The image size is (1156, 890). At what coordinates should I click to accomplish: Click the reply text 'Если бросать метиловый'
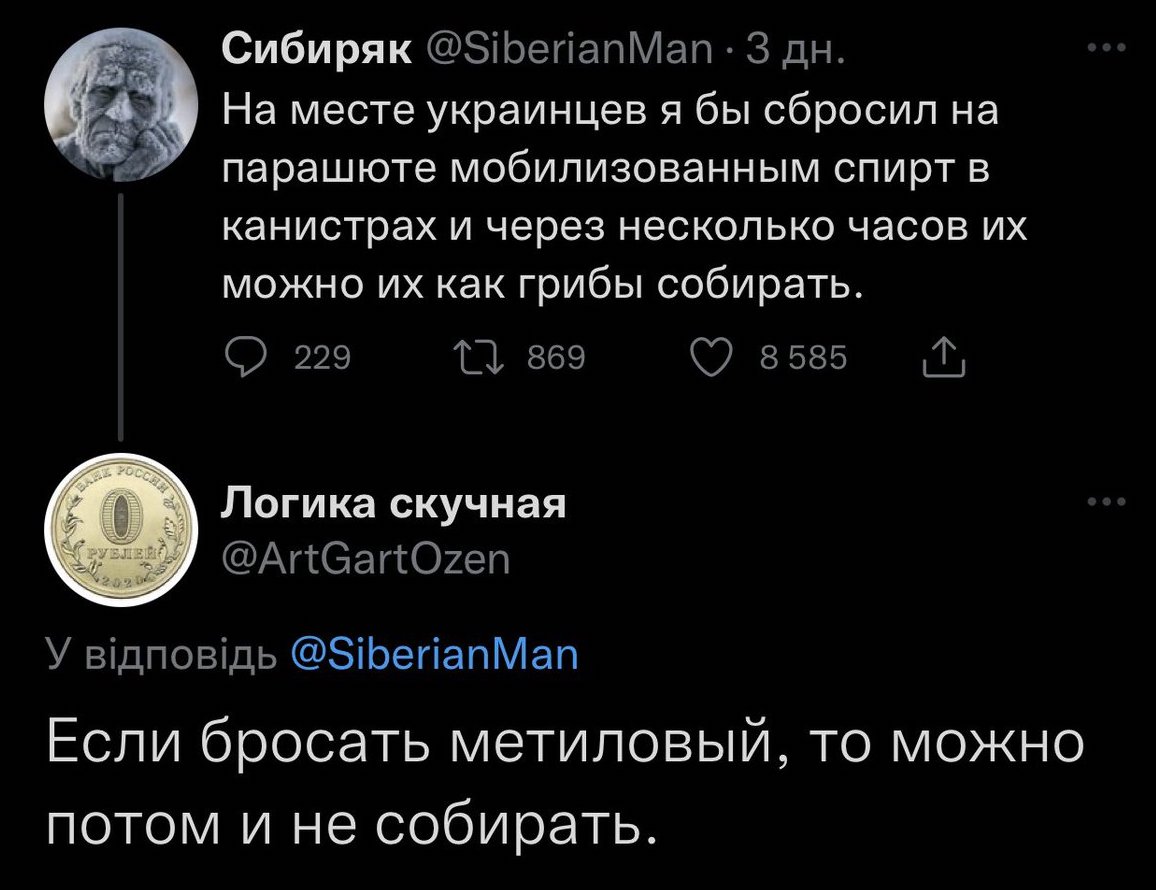click(x=565, y=782)
